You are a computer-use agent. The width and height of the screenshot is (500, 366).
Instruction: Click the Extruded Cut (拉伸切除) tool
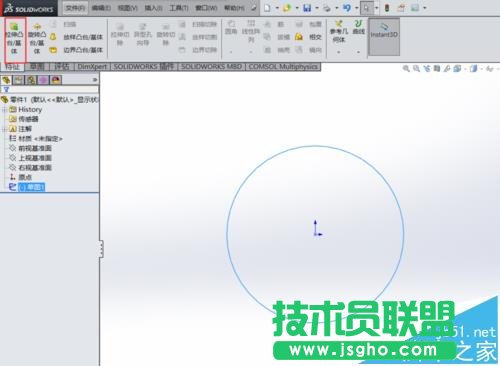[x=120, y=35]
